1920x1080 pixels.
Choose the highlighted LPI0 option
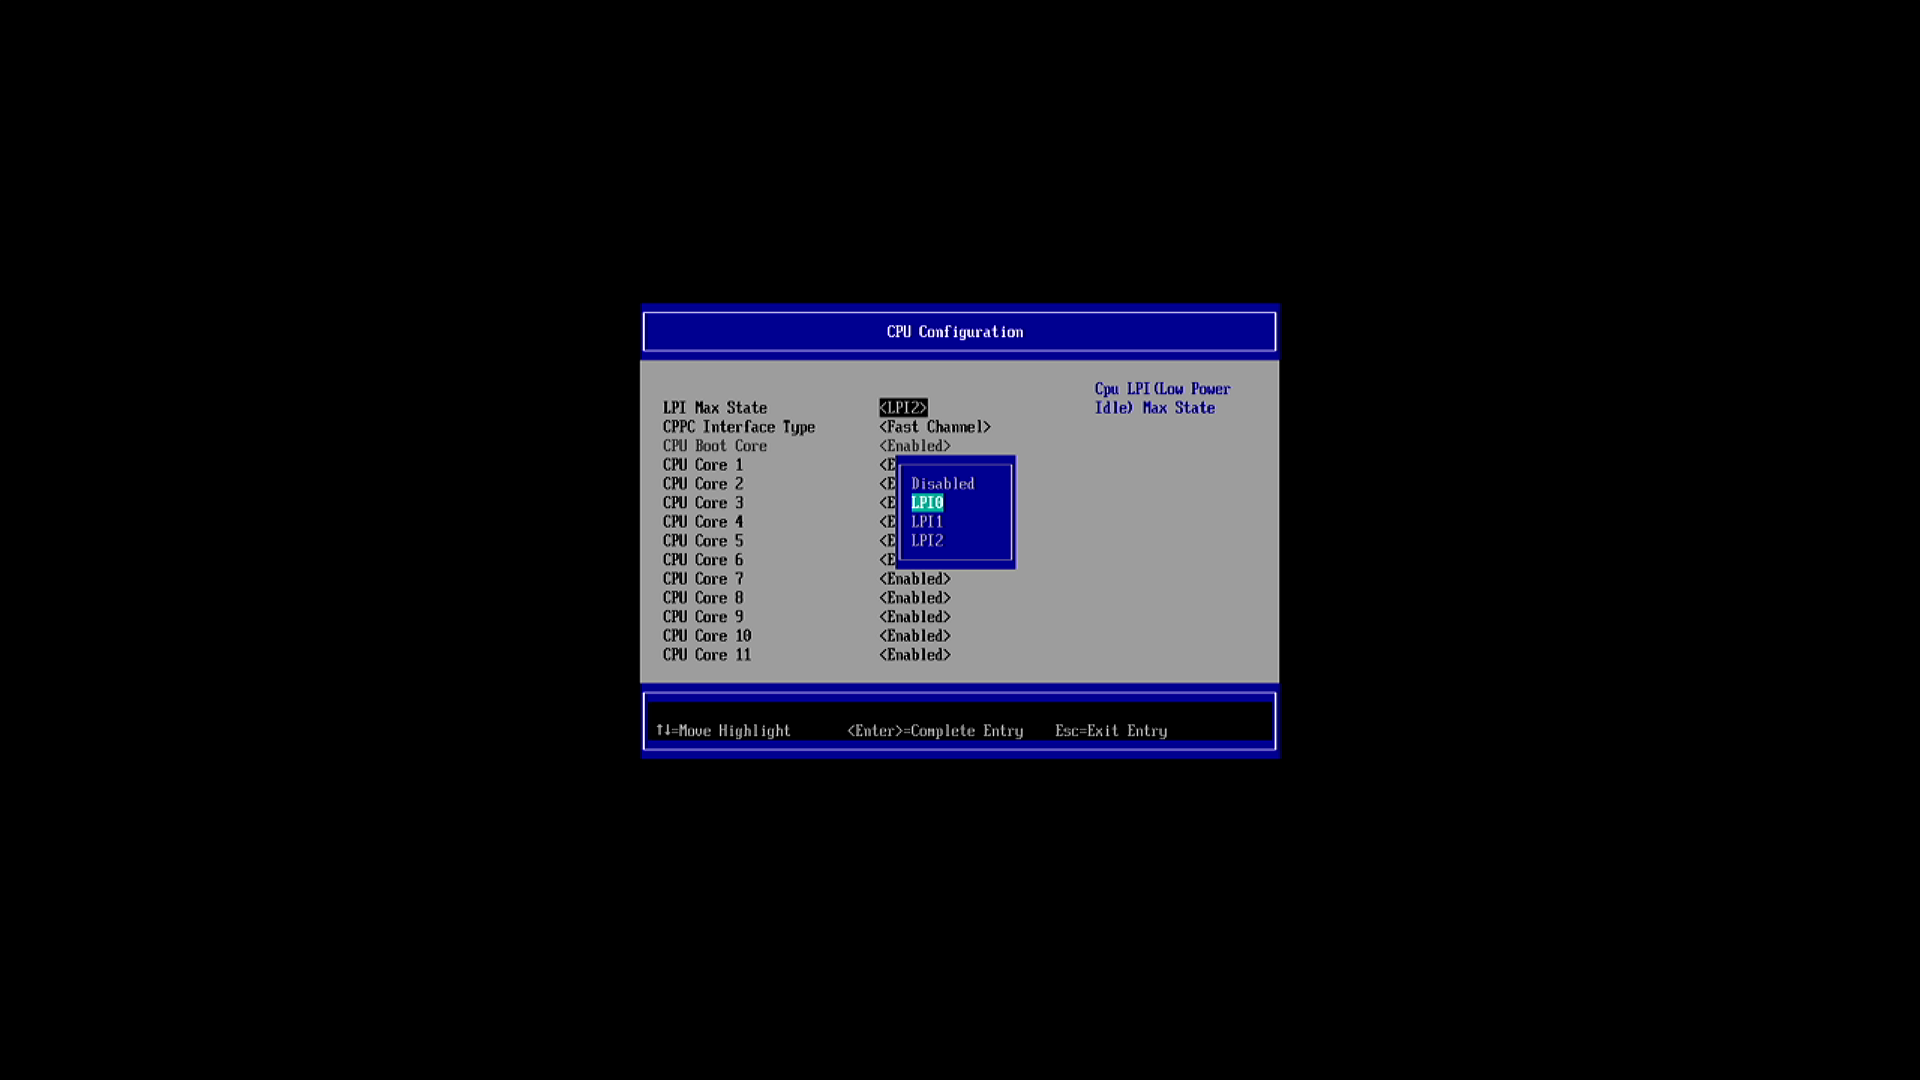[927, 503]
